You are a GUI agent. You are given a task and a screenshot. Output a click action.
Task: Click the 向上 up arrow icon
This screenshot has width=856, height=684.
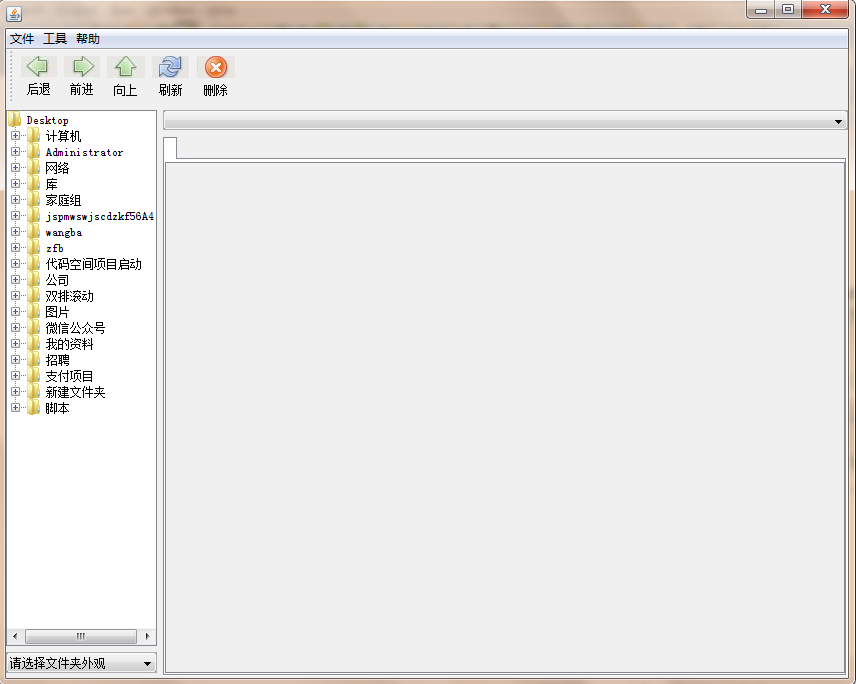(x=126, y=67)
